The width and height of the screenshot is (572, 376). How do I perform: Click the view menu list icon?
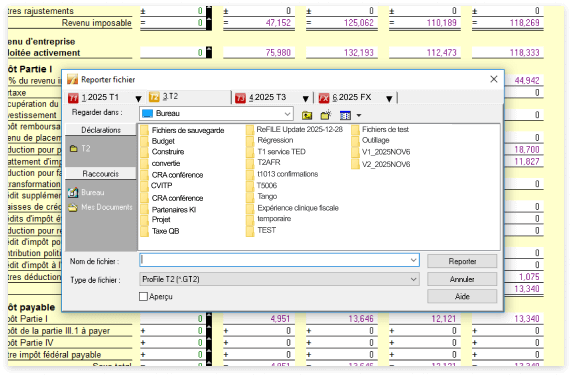[345, 115]
